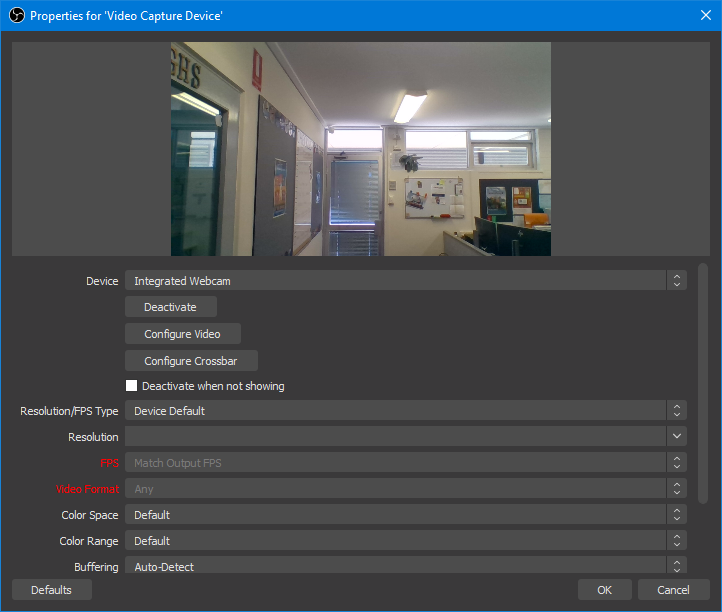Click the window title 'Properties for Video Capture Device'
This screenshot has width=722, height=612.
coord(126,16)
